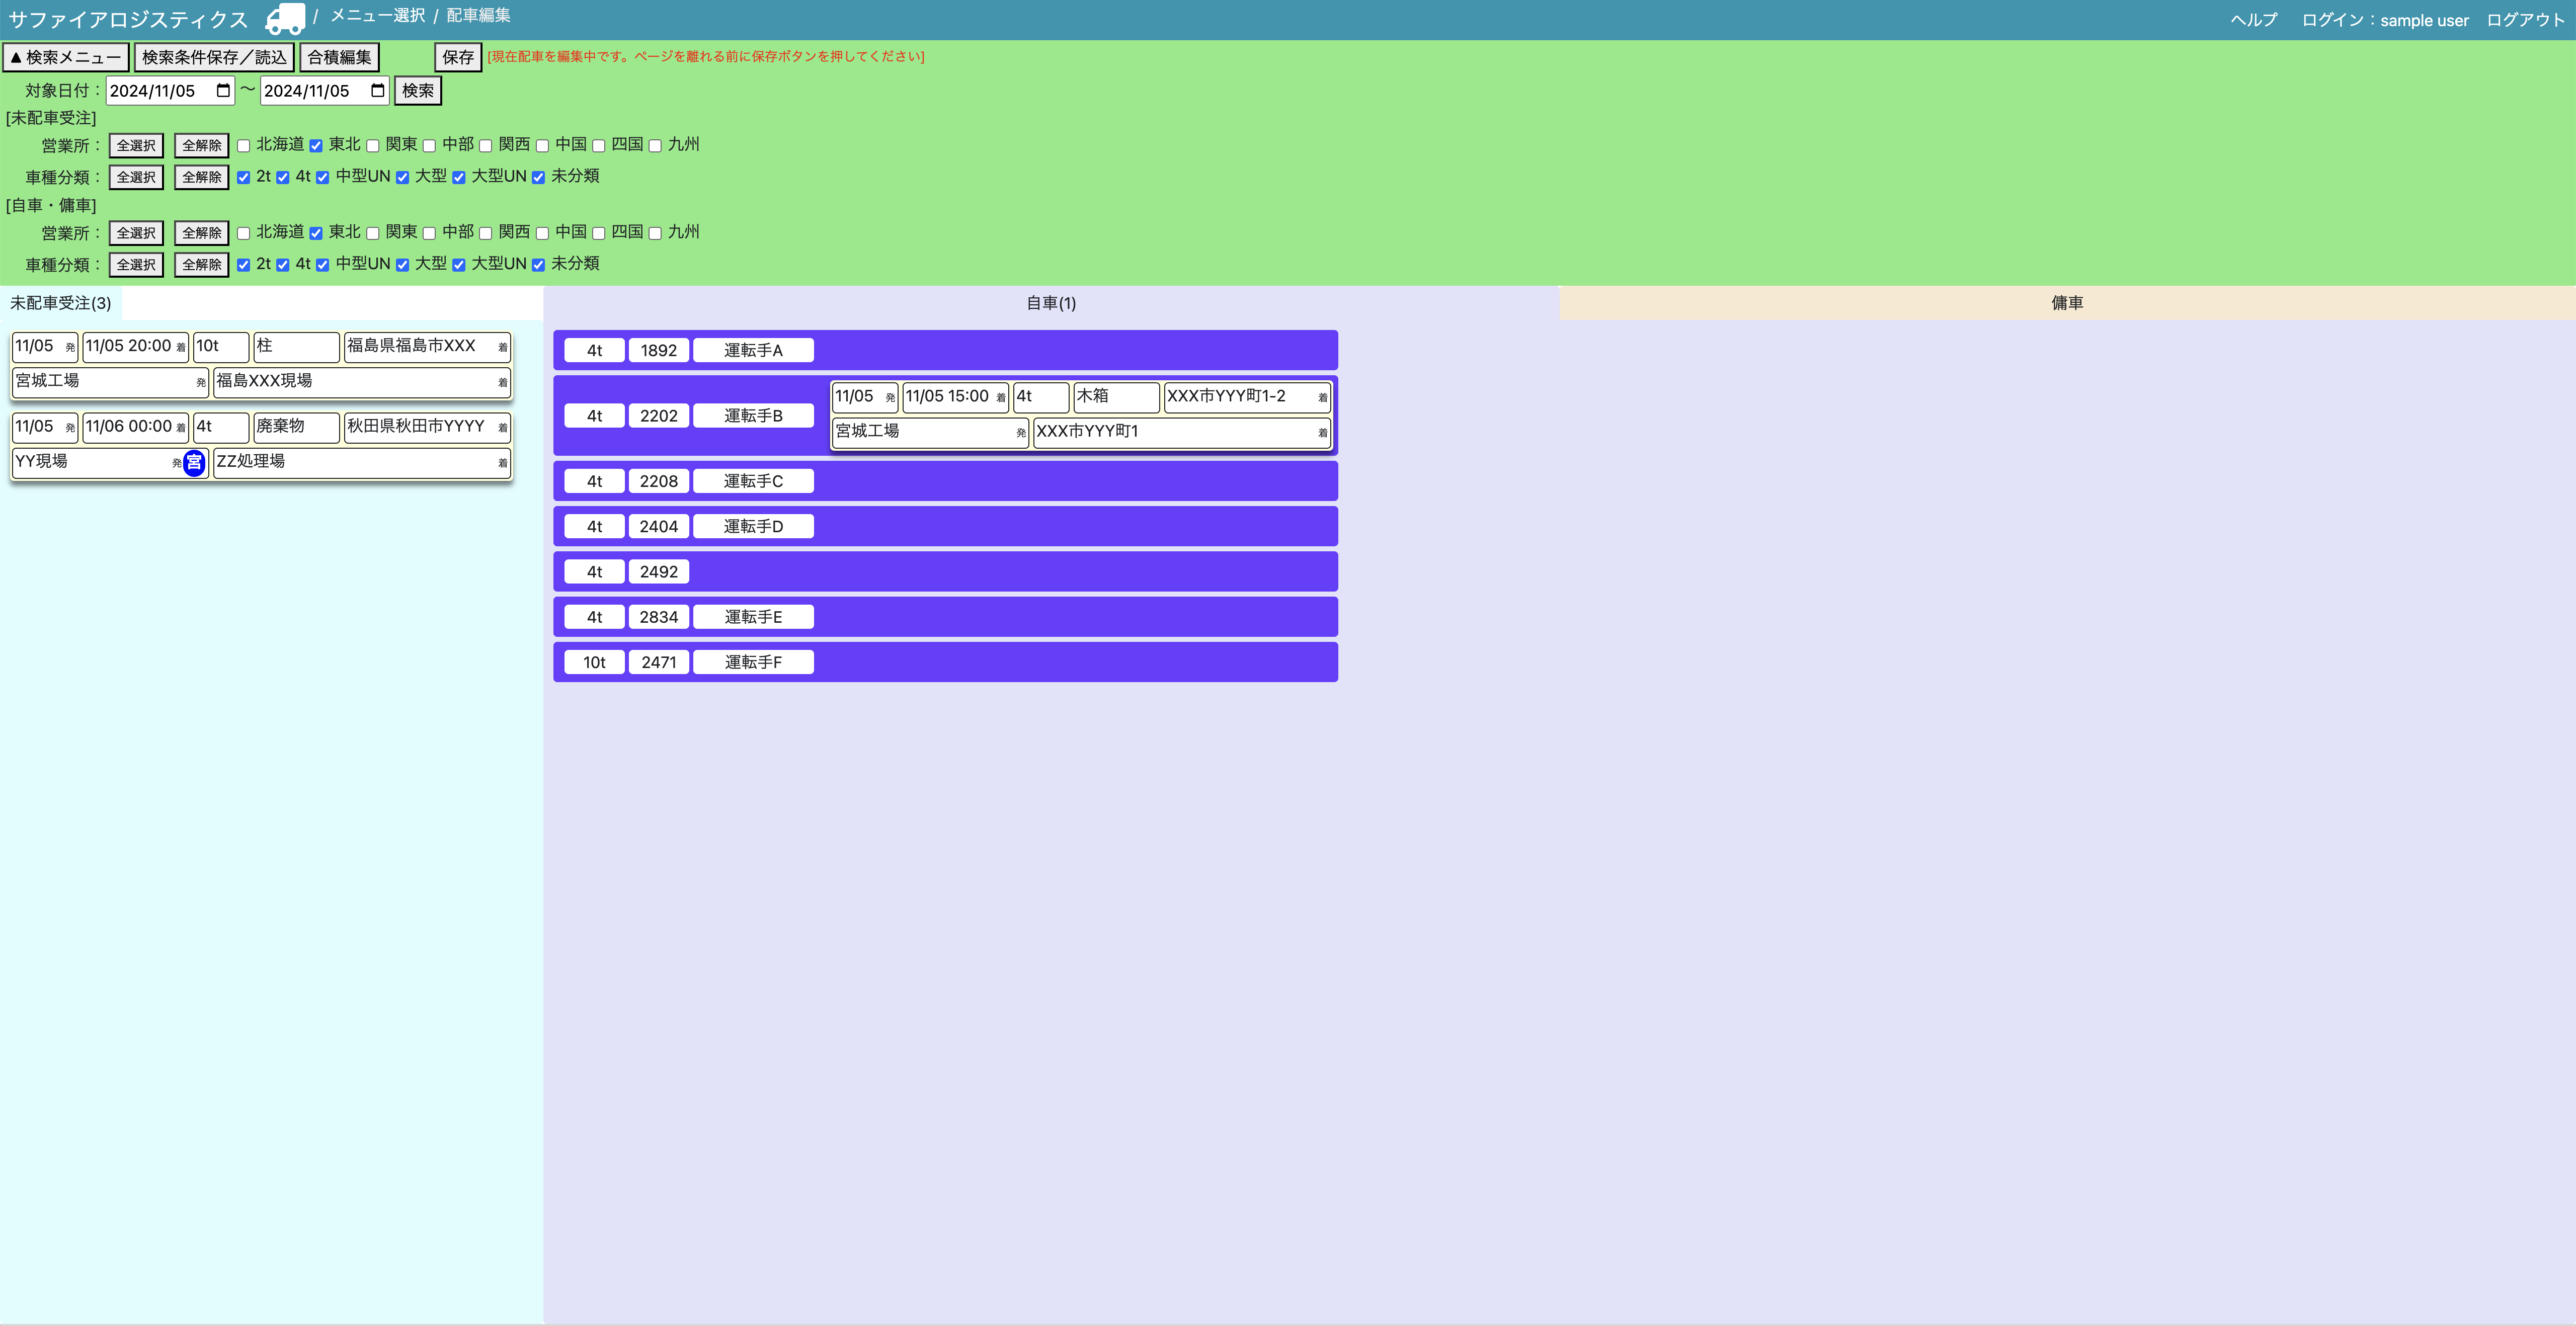Select the 傭車 column header

[2067, 303]
